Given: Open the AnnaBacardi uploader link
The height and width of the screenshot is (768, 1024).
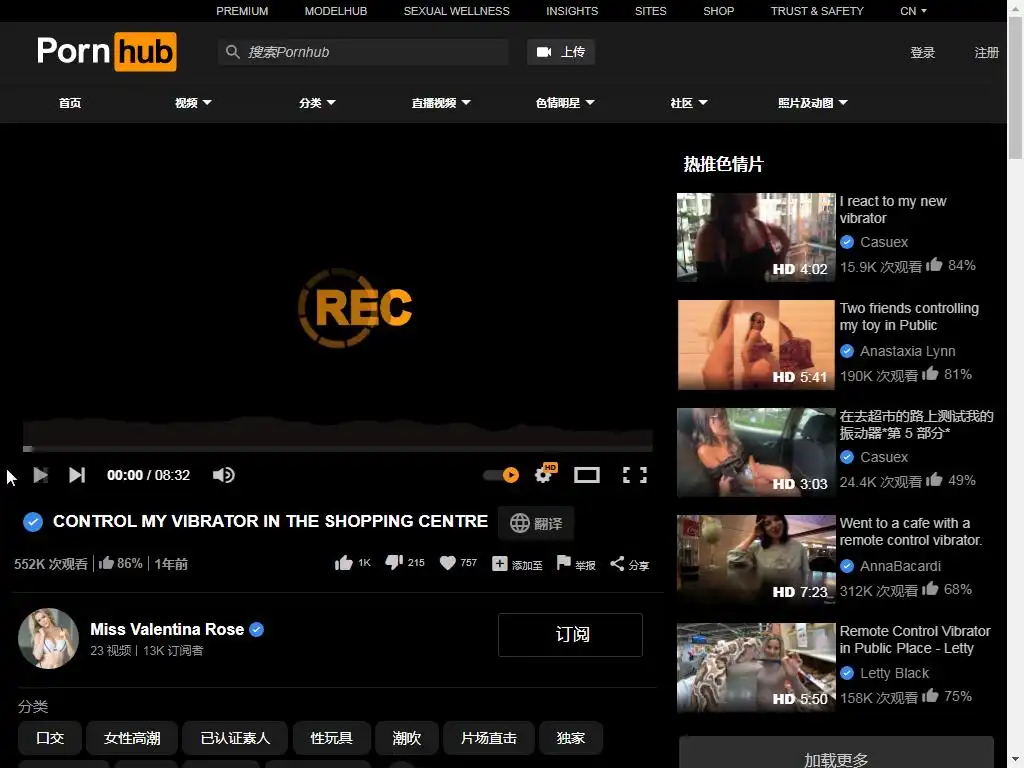Looking at the screenshot, I should [900, 566].
